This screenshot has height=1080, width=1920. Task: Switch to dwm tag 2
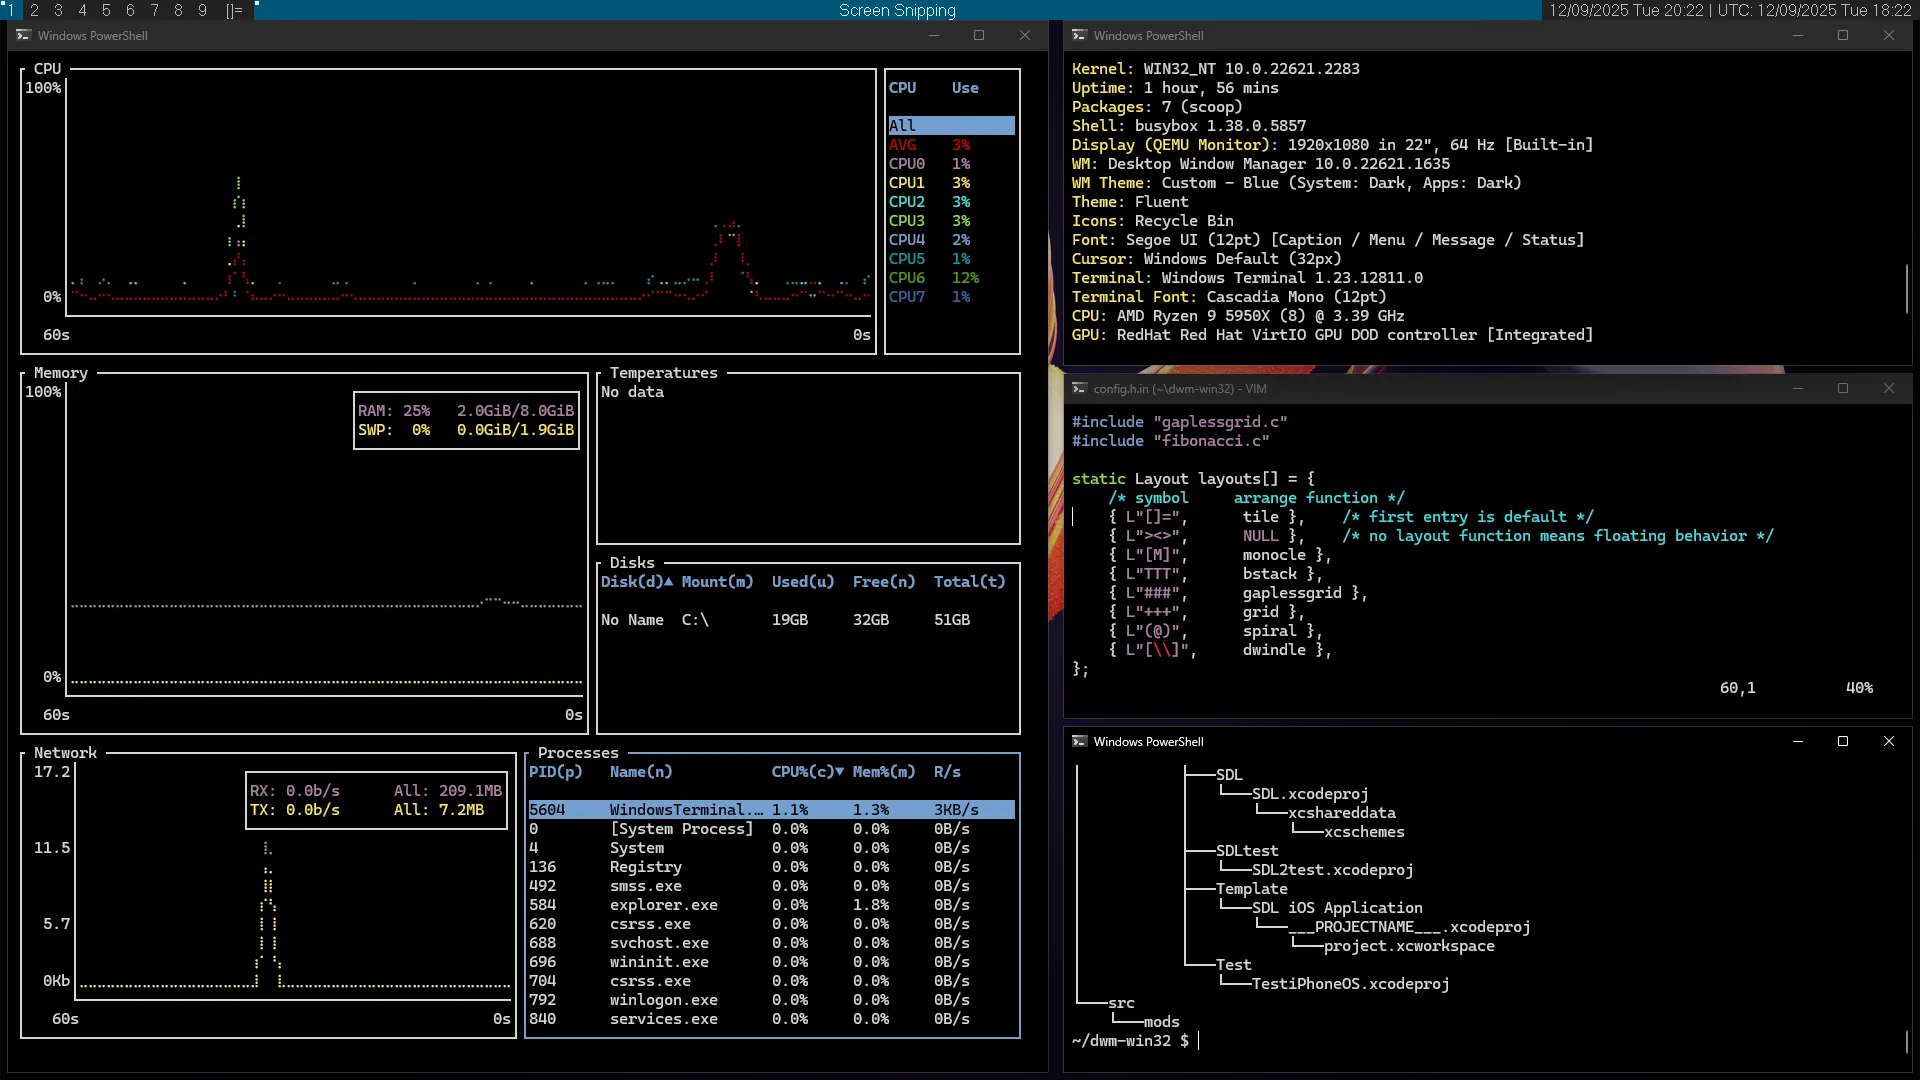click(x=34, y=10)
